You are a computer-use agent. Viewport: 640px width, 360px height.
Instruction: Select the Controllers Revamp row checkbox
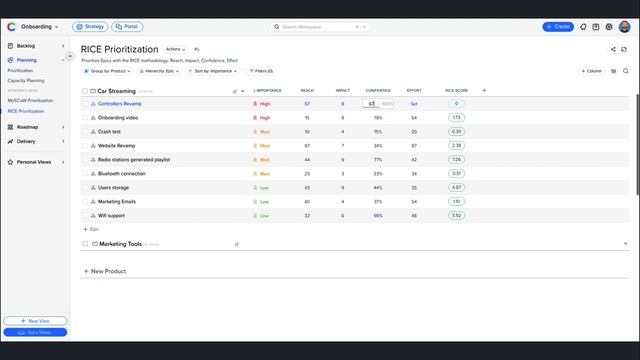85,104
